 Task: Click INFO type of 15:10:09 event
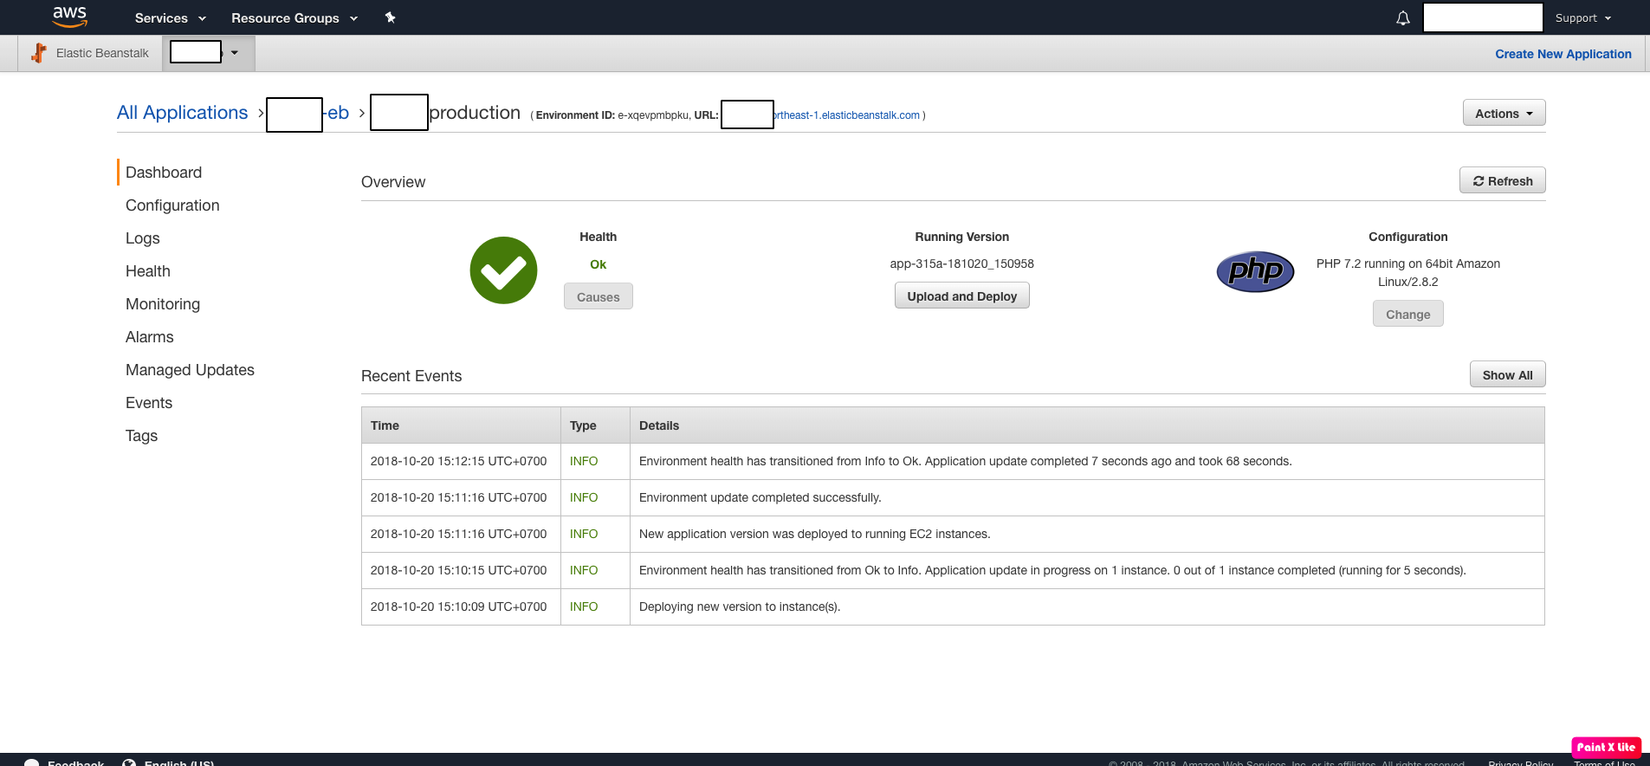584,607
